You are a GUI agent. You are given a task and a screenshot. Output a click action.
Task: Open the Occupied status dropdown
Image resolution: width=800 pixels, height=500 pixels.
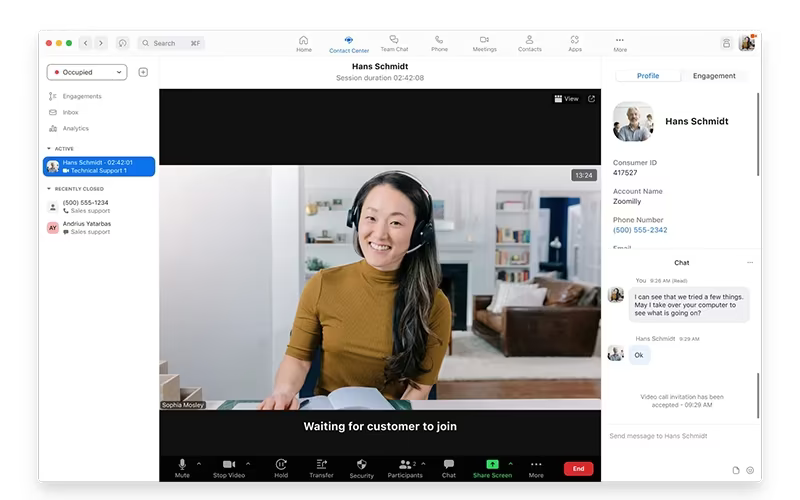click(x=87, y=72)
